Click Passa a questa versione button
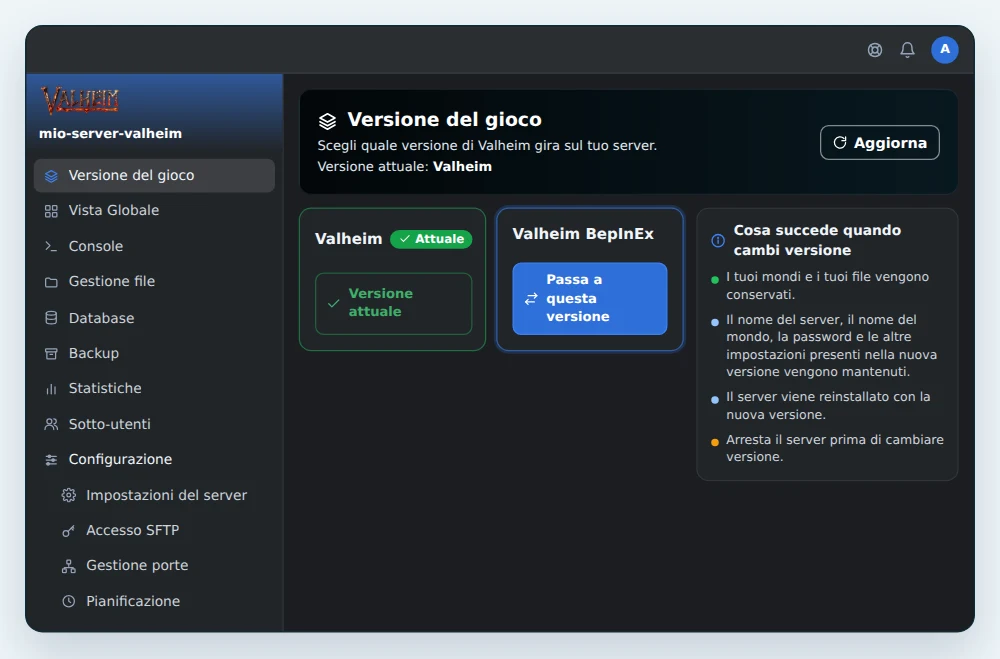 [590, 299]
